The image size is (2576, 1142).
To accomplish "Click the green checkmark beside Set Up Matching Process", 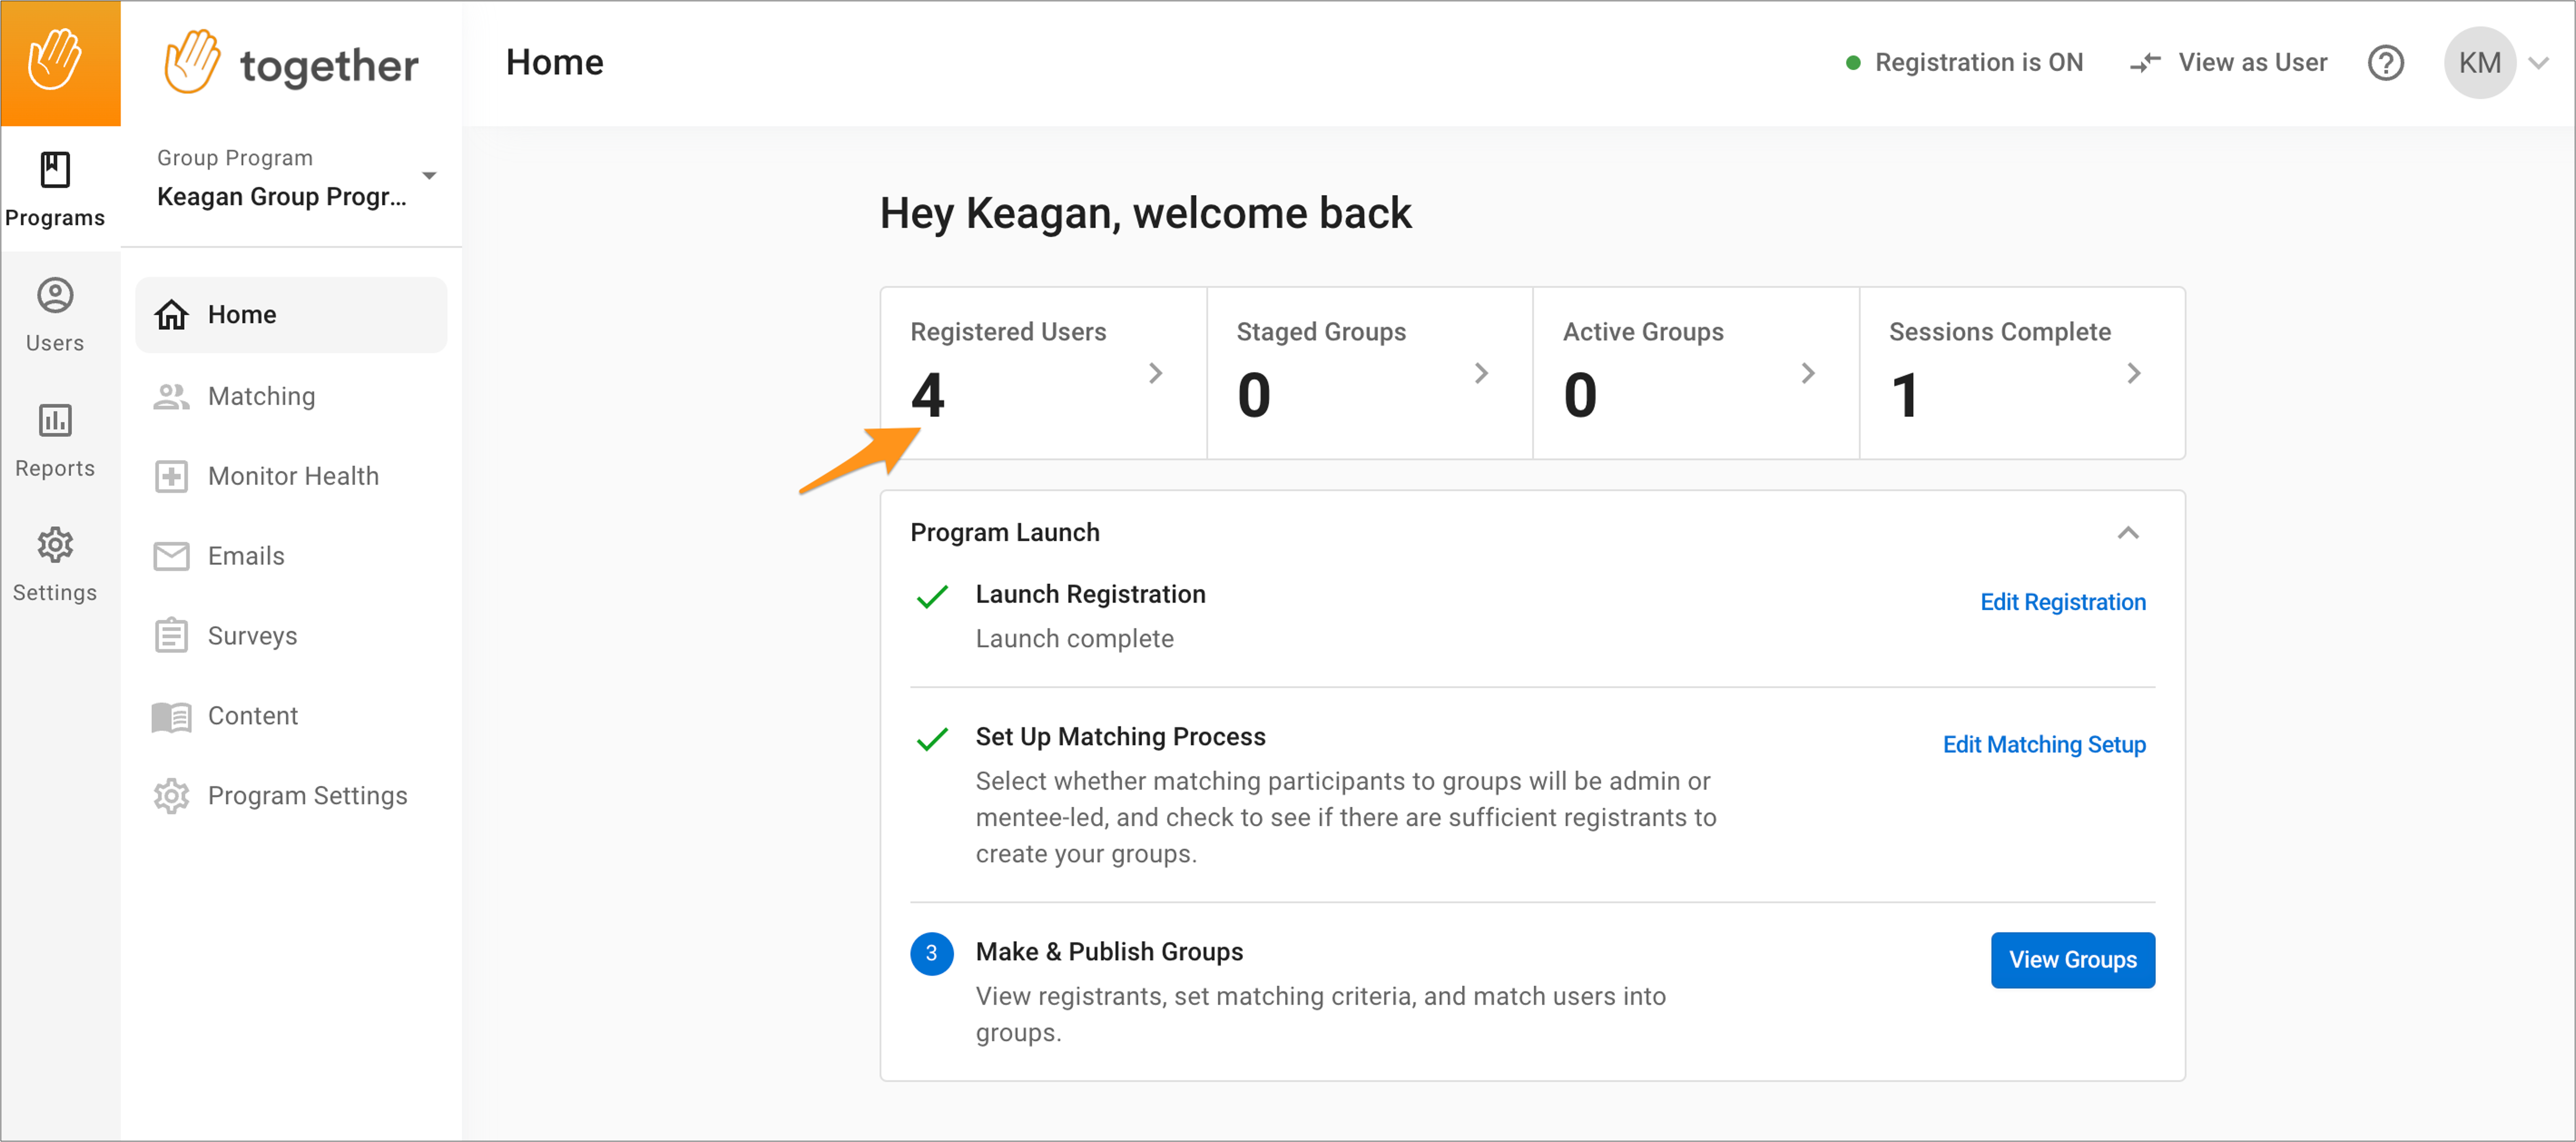I will tap(931, 739).
